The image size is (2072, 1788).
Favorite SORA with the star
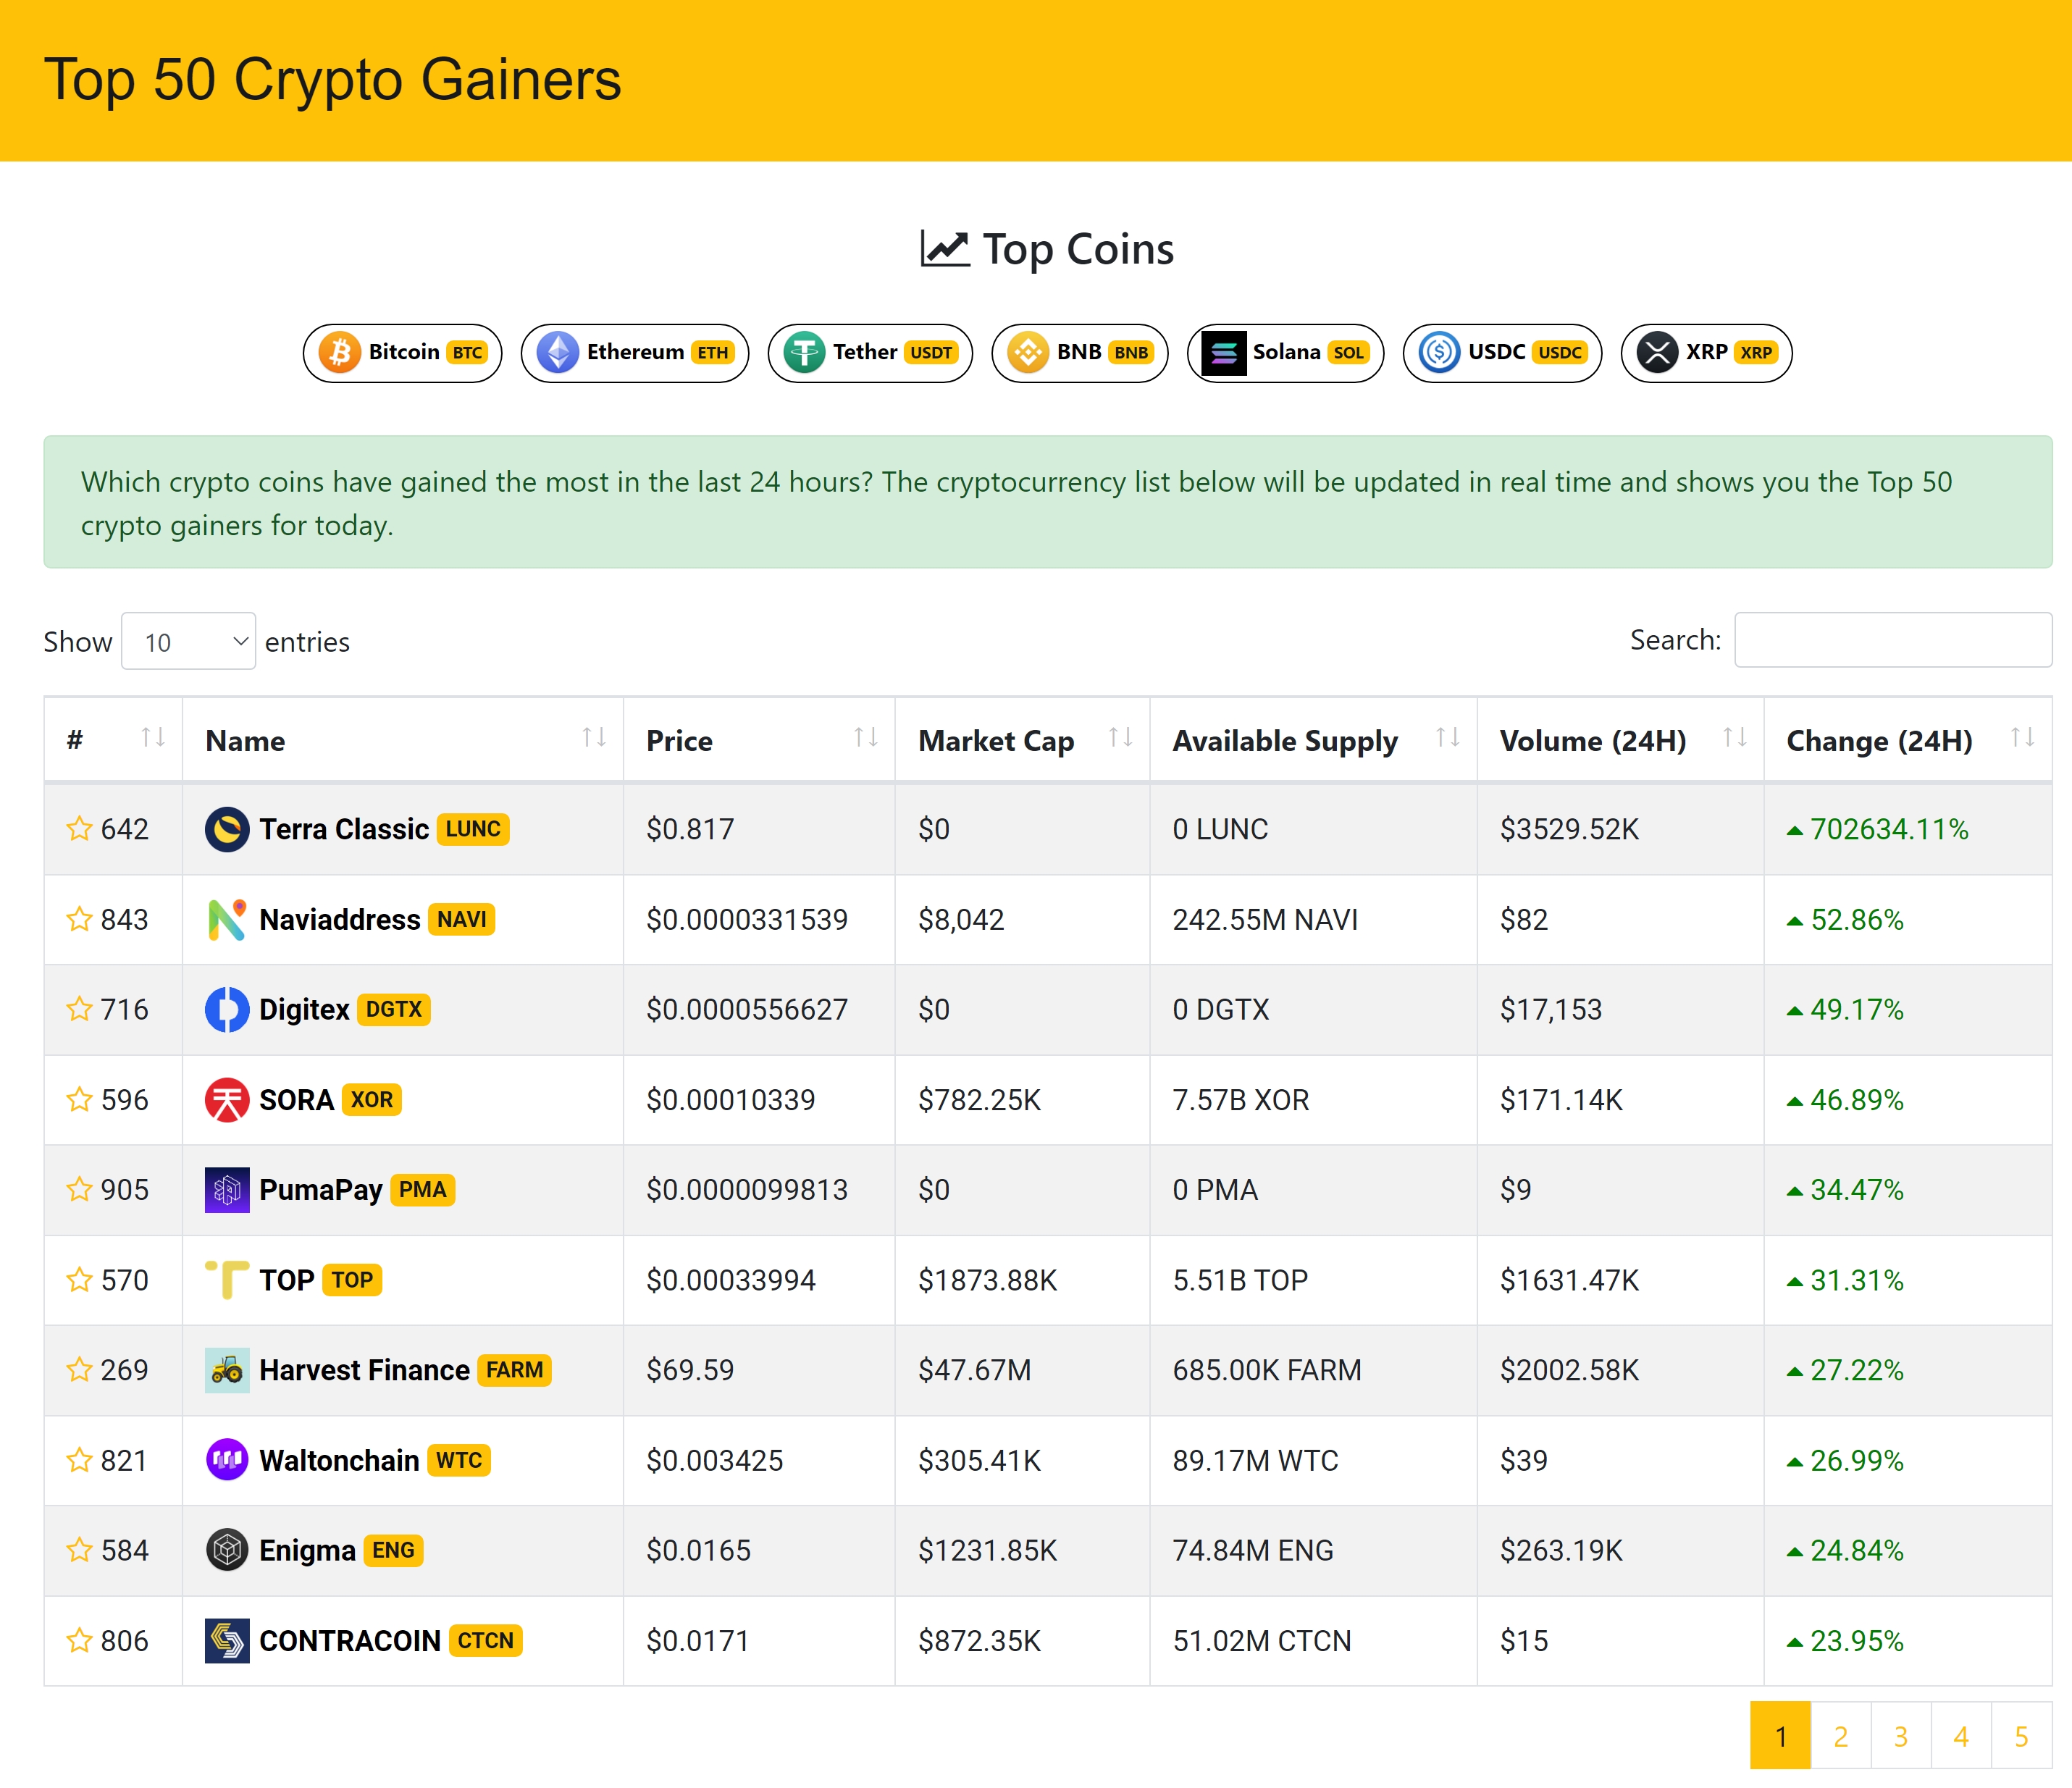point(80,1099)
